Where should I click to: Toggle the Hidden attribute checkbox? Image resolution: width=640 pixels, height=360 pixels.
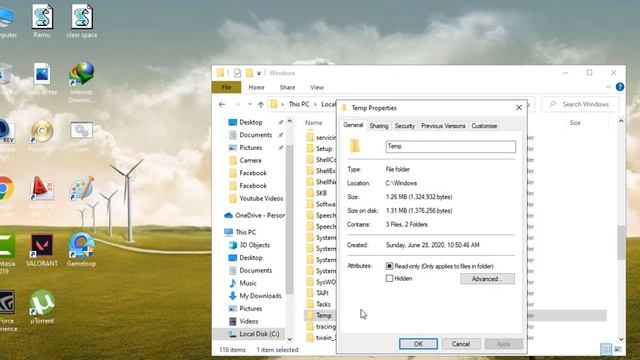[x=389, y=278]
